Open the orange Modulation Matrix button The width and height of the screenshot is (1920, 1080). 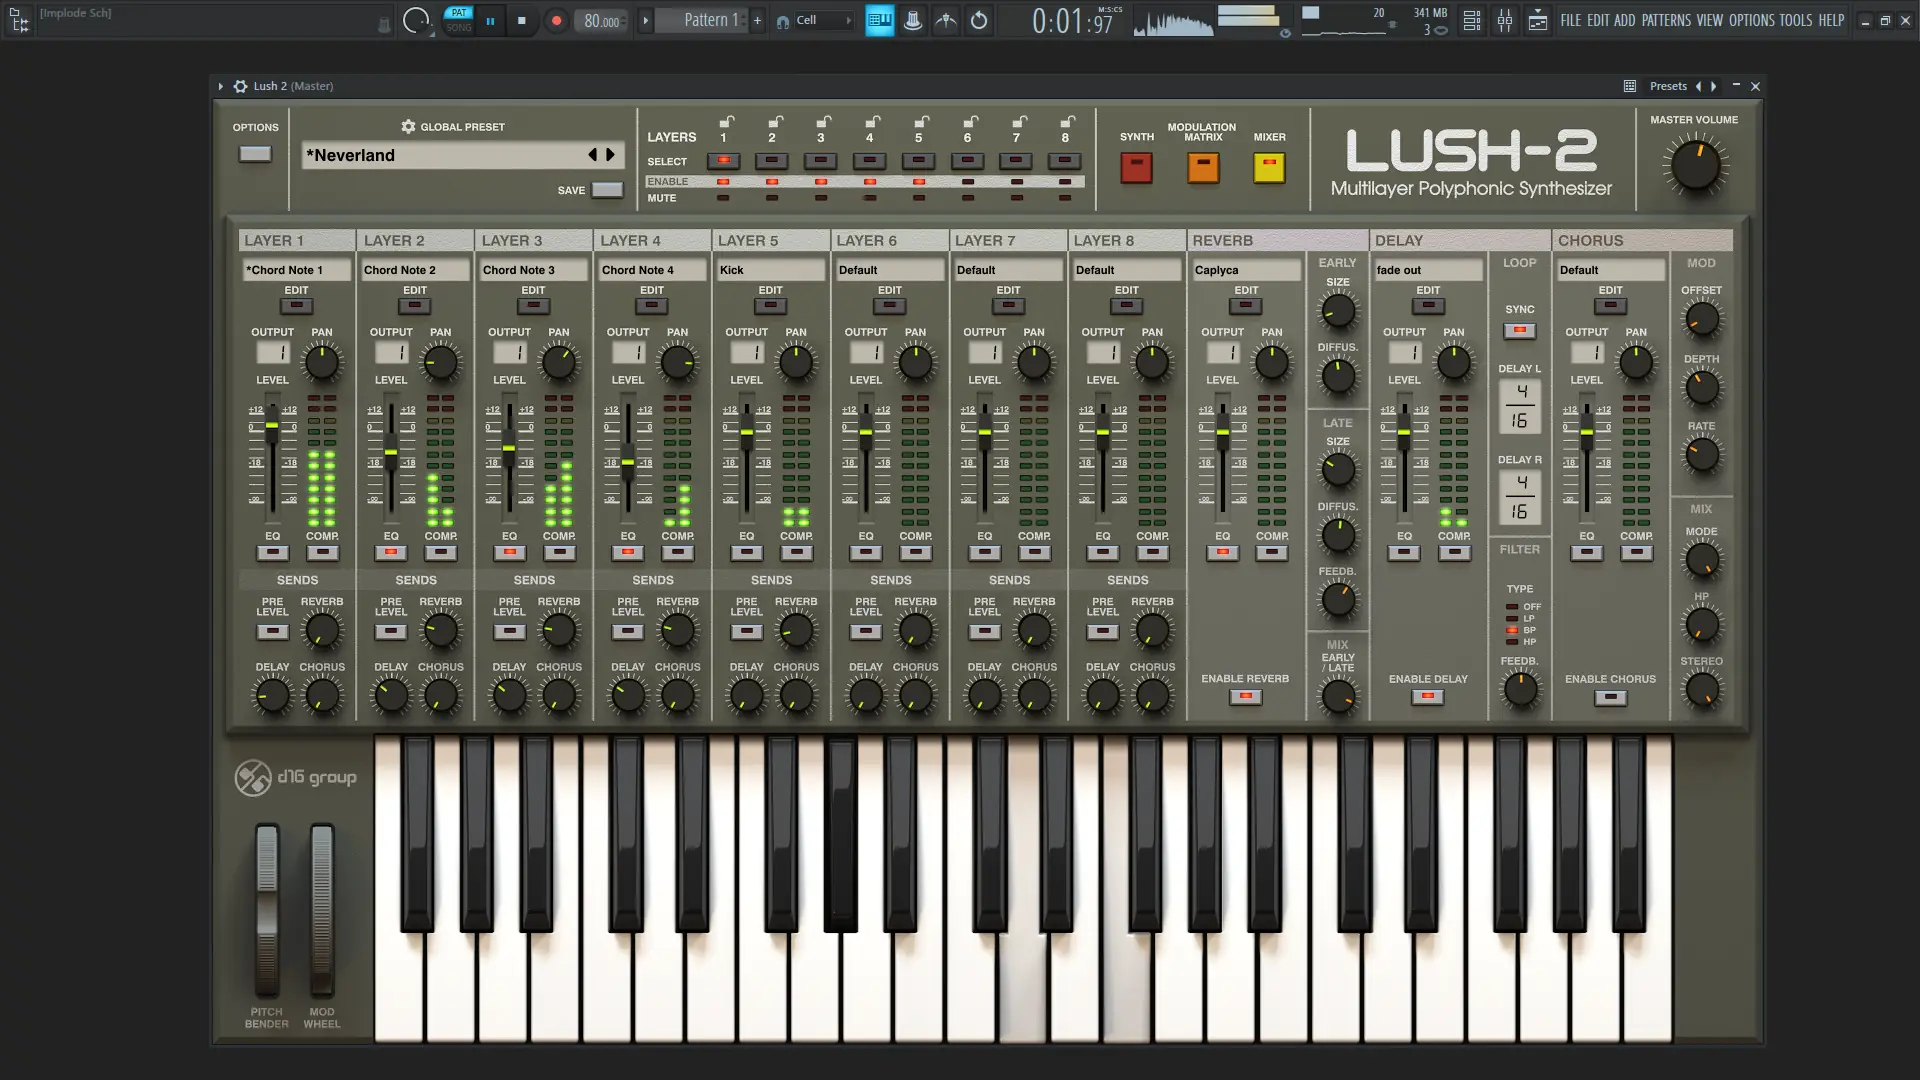point(1203,167)
